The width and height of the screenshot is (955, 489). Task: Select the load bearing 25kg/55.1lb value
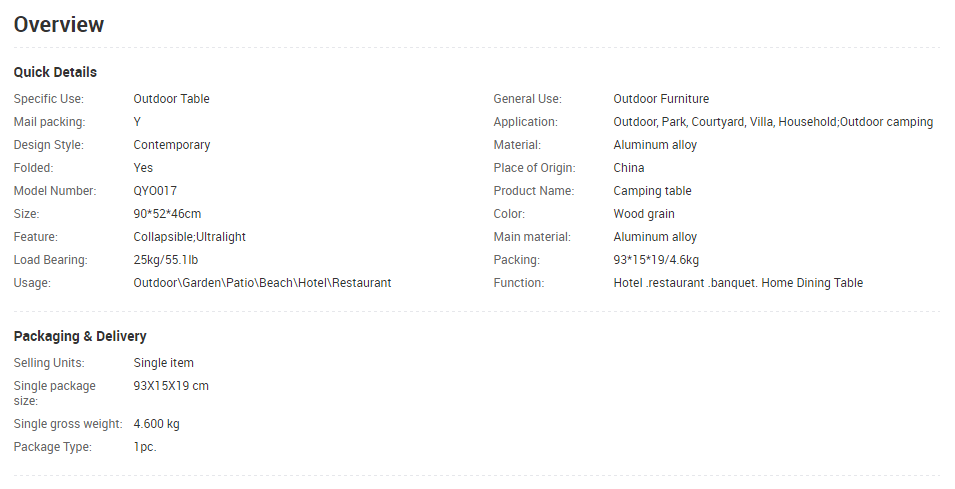click(166, 260)
